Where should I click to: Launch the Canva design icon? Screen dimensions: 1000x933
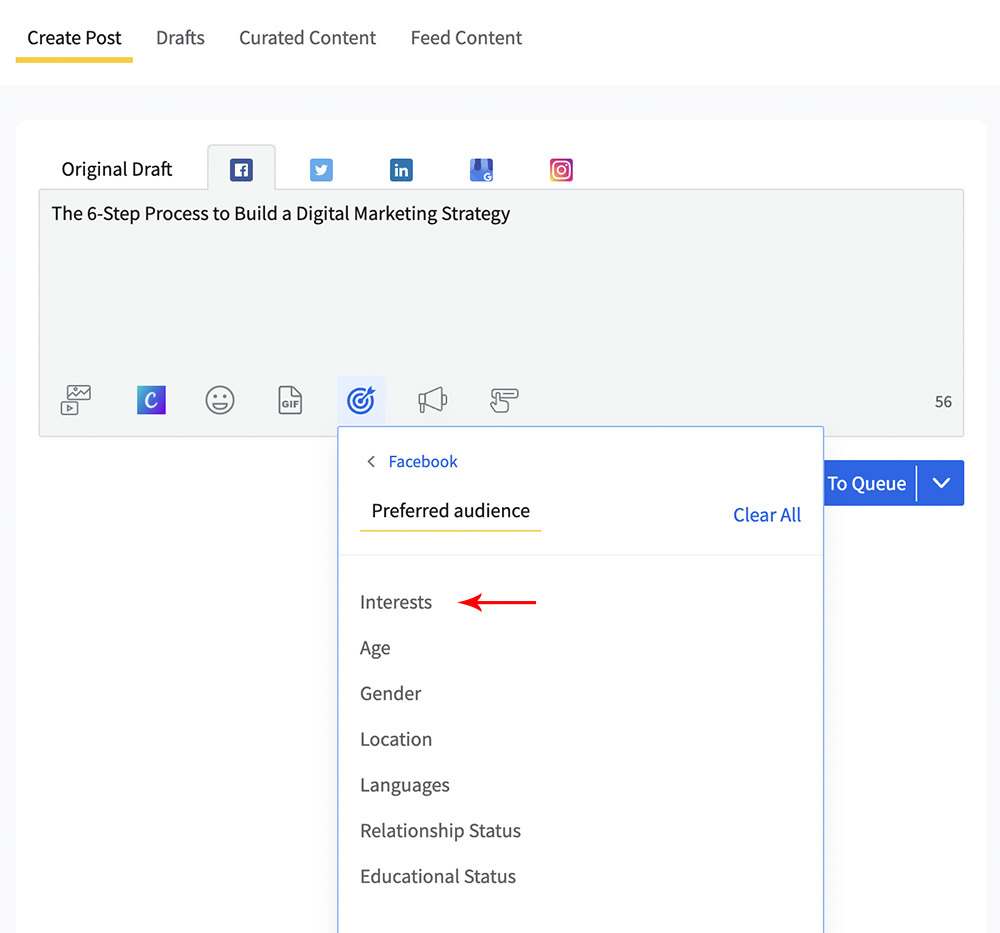tap(151, 400)
